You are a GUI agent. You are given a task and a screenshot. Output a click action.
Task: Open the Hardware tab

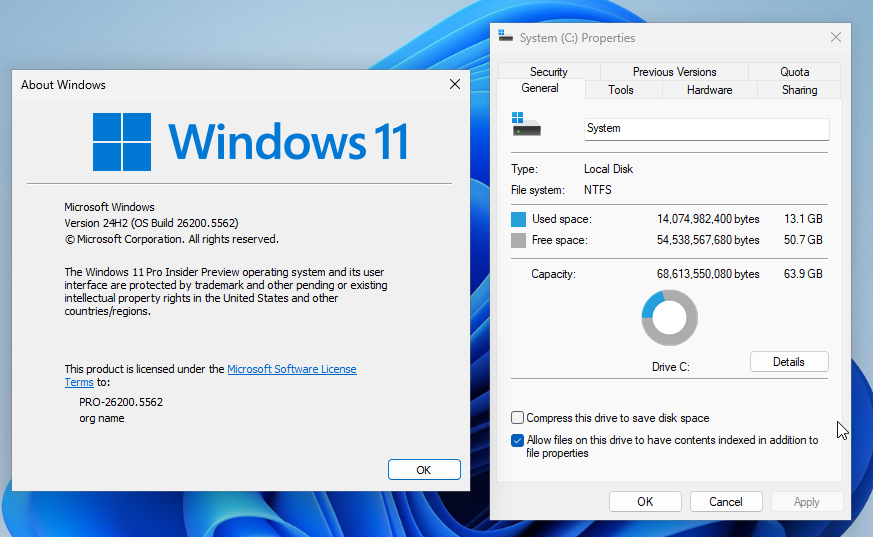pos(709,90)
